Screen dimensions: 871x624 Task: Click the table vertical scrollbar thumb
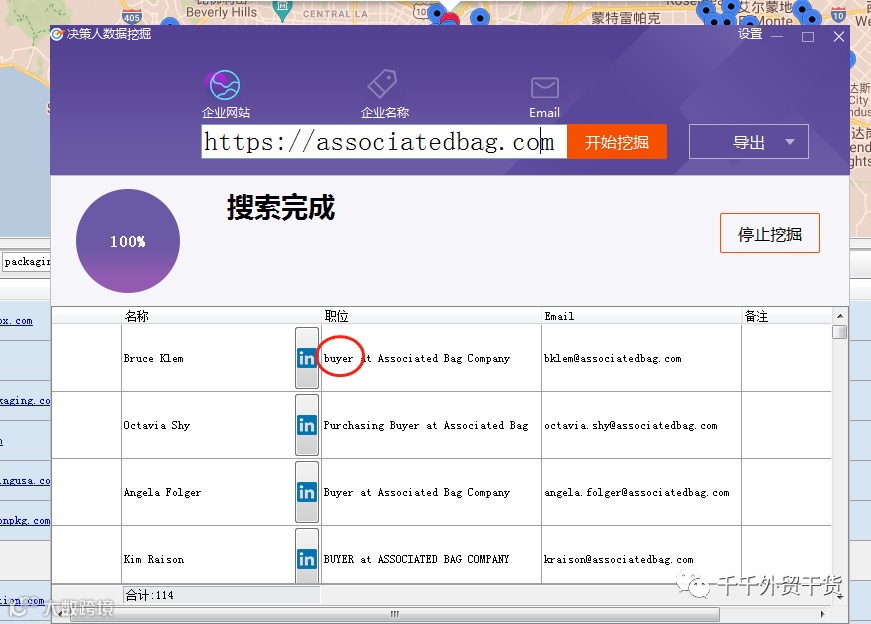[x=840, y=332]
